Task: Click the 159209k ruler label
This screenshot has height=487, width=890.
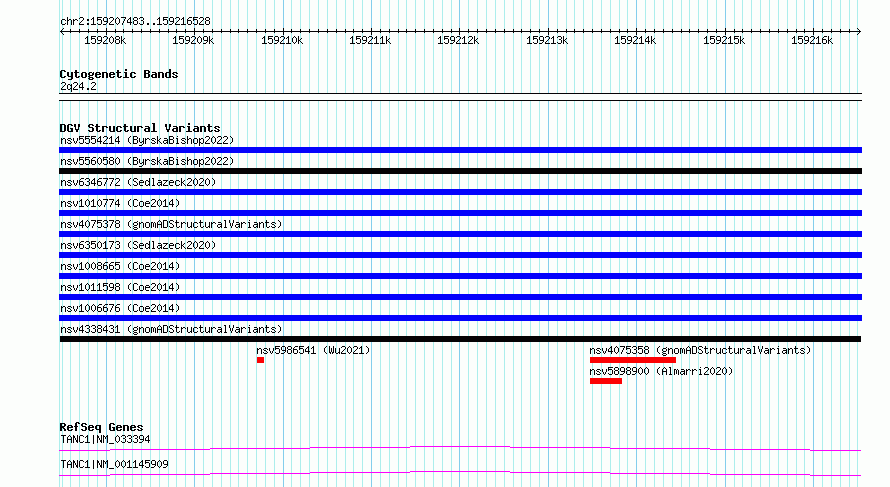Action: 193,40
